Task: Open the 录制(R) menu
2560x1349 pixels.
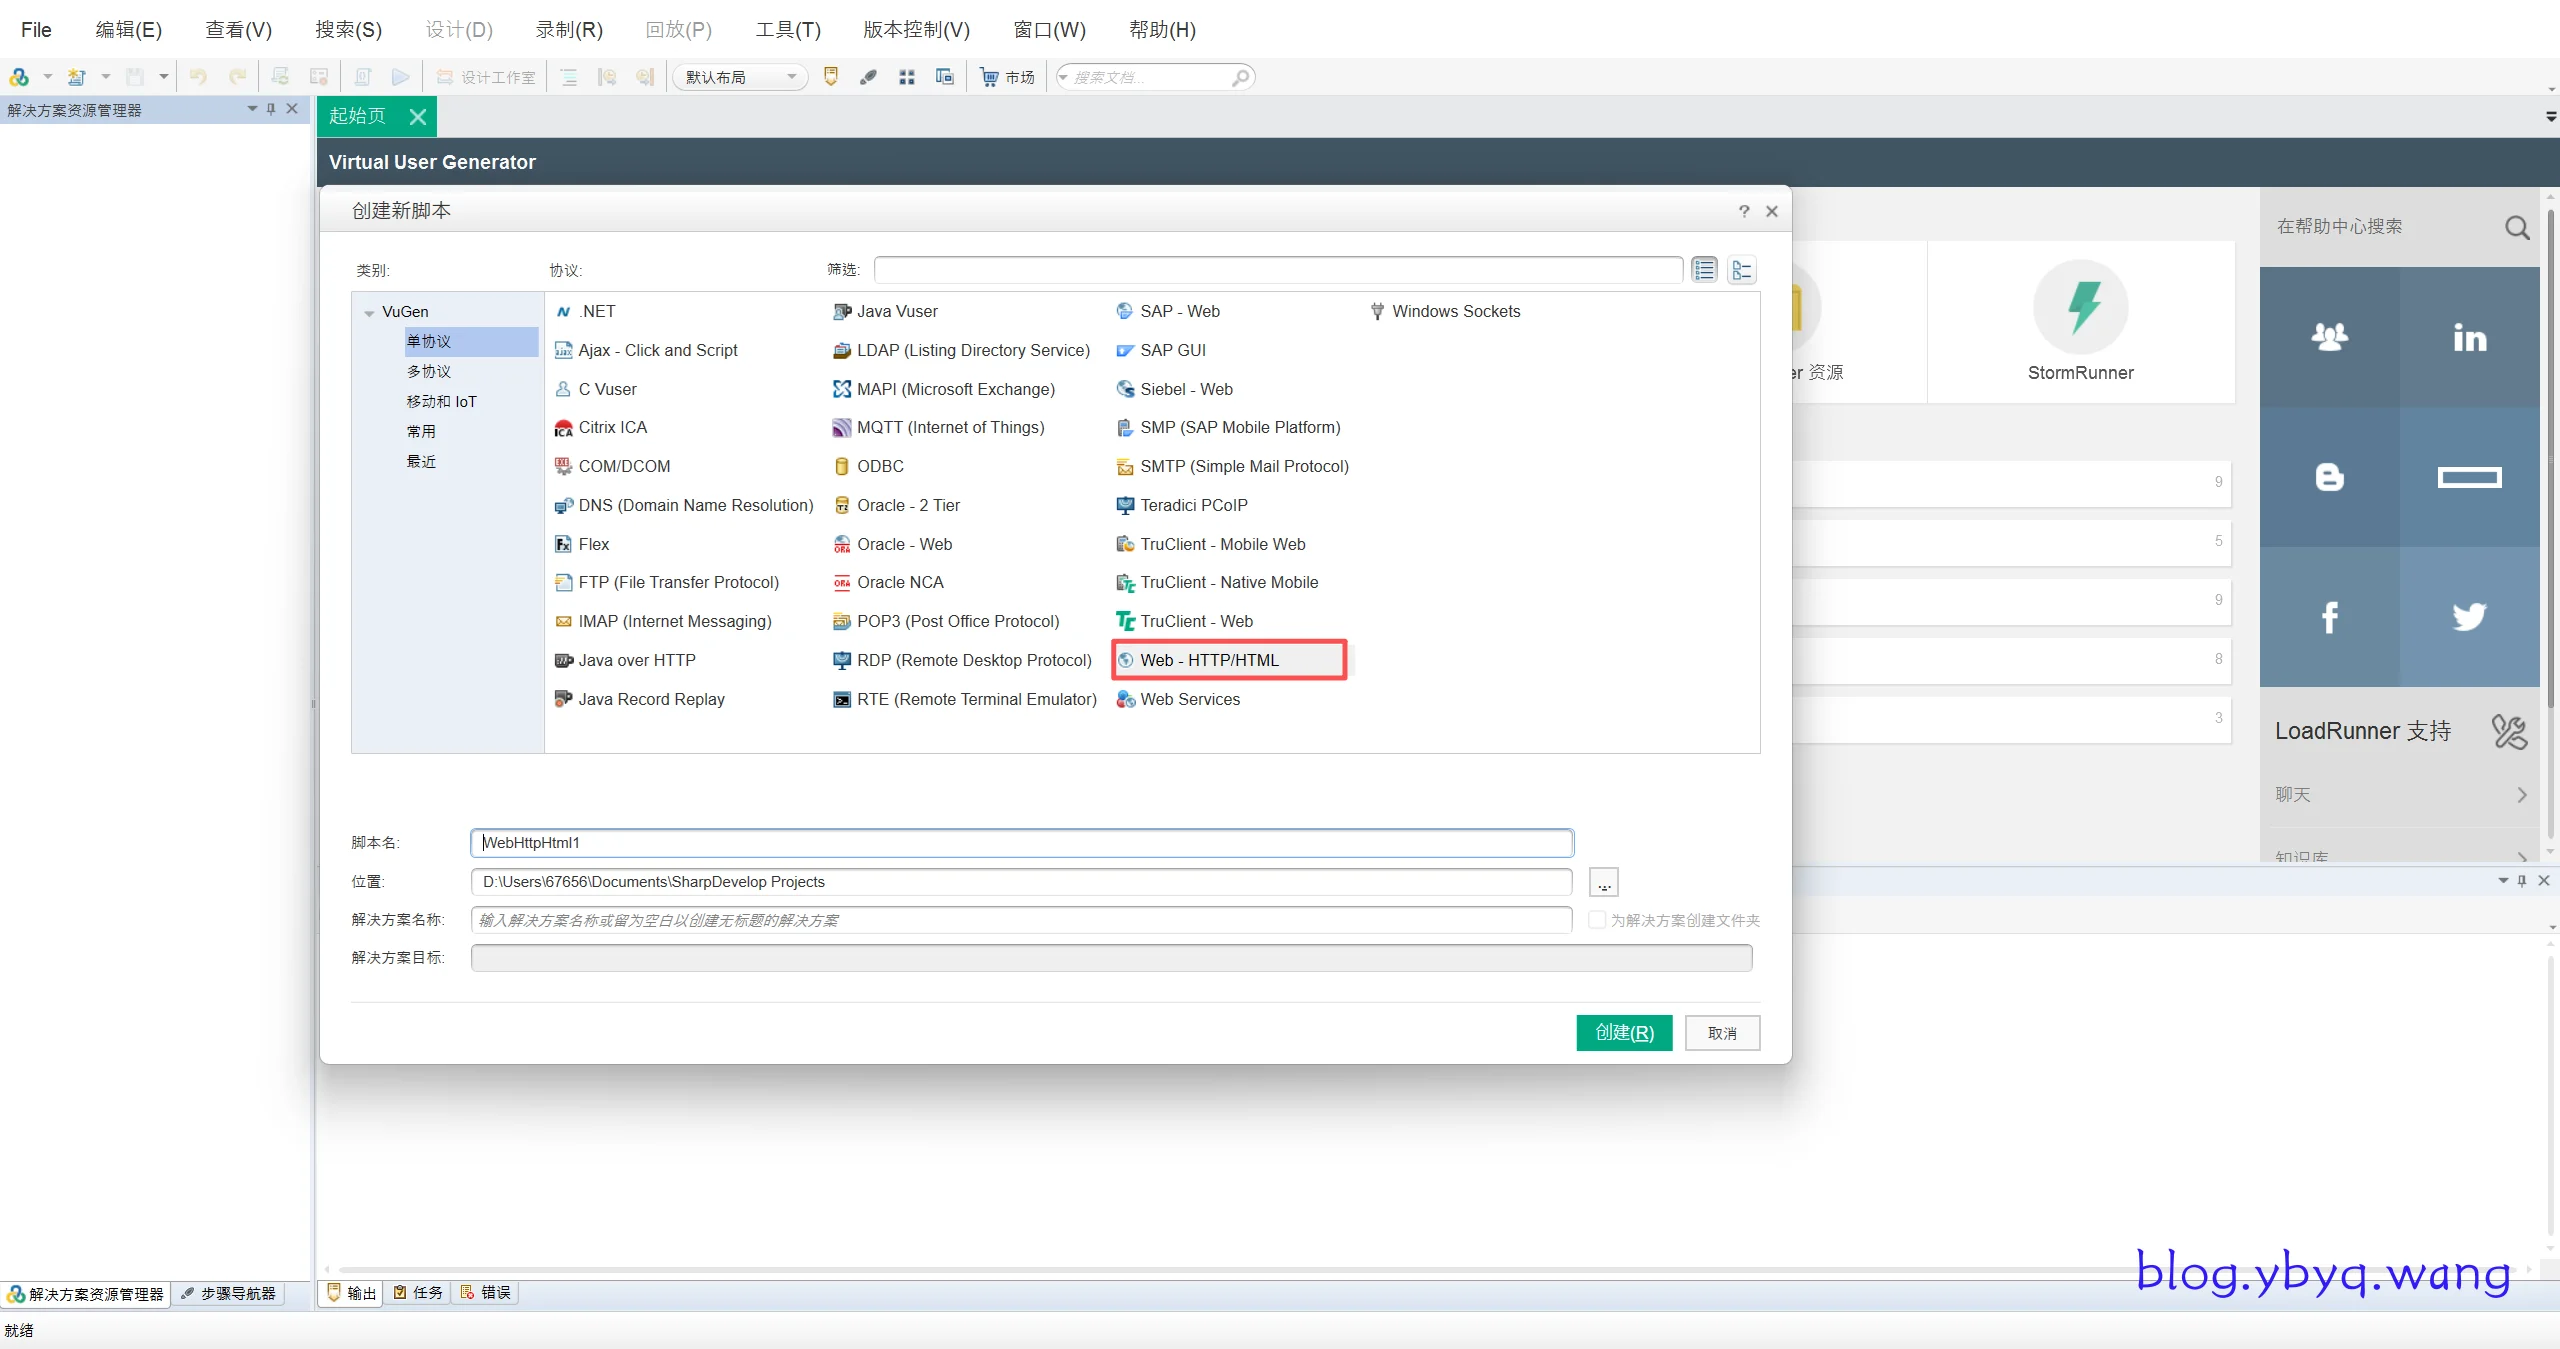Action: click(569, 30)
